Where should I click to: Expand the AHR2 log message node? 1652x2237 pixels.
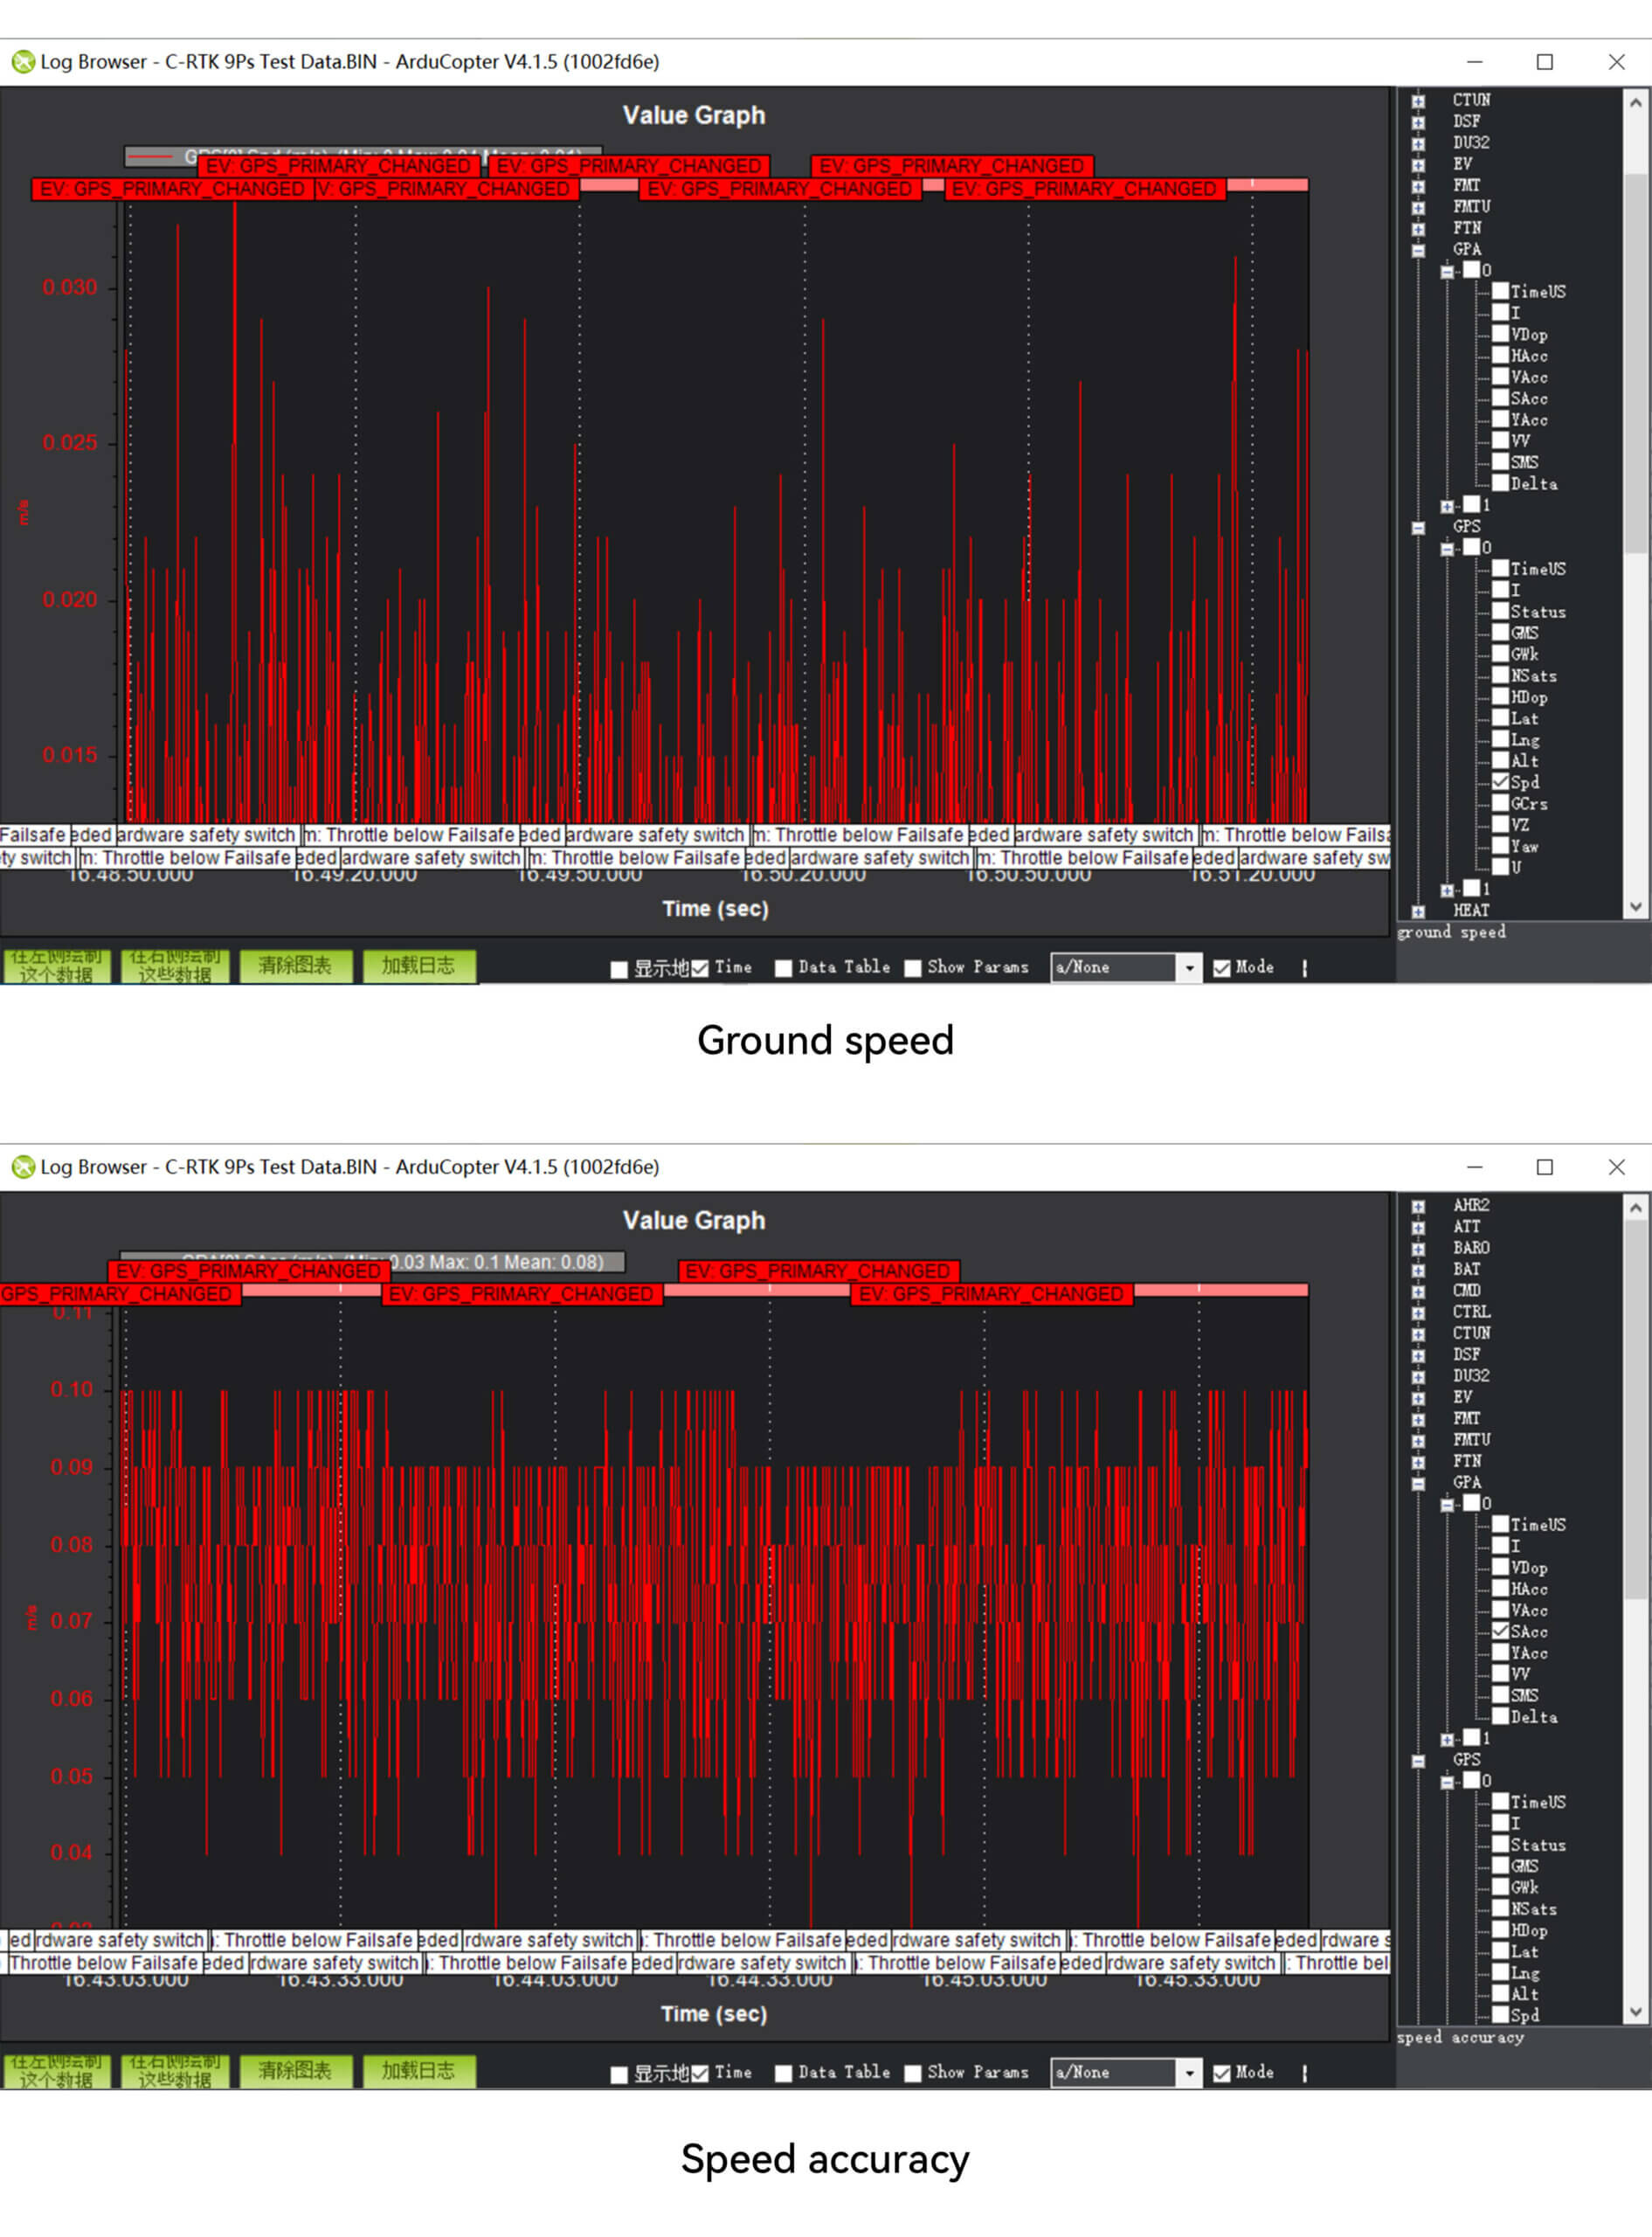click(1418, 1206)
